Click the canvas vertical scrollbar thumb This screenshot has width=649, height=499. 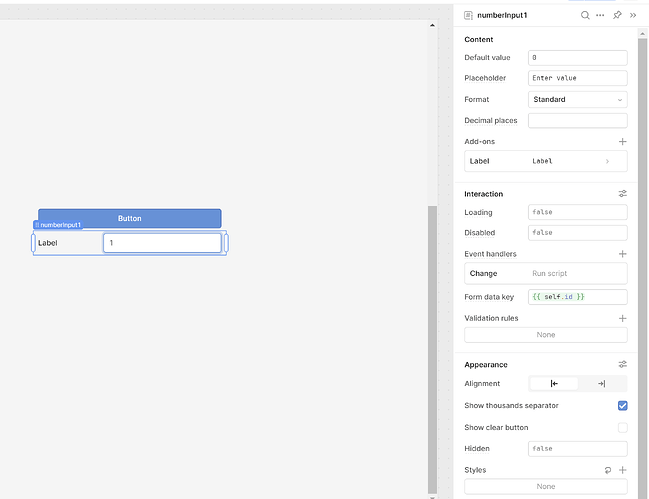[432, 350]
